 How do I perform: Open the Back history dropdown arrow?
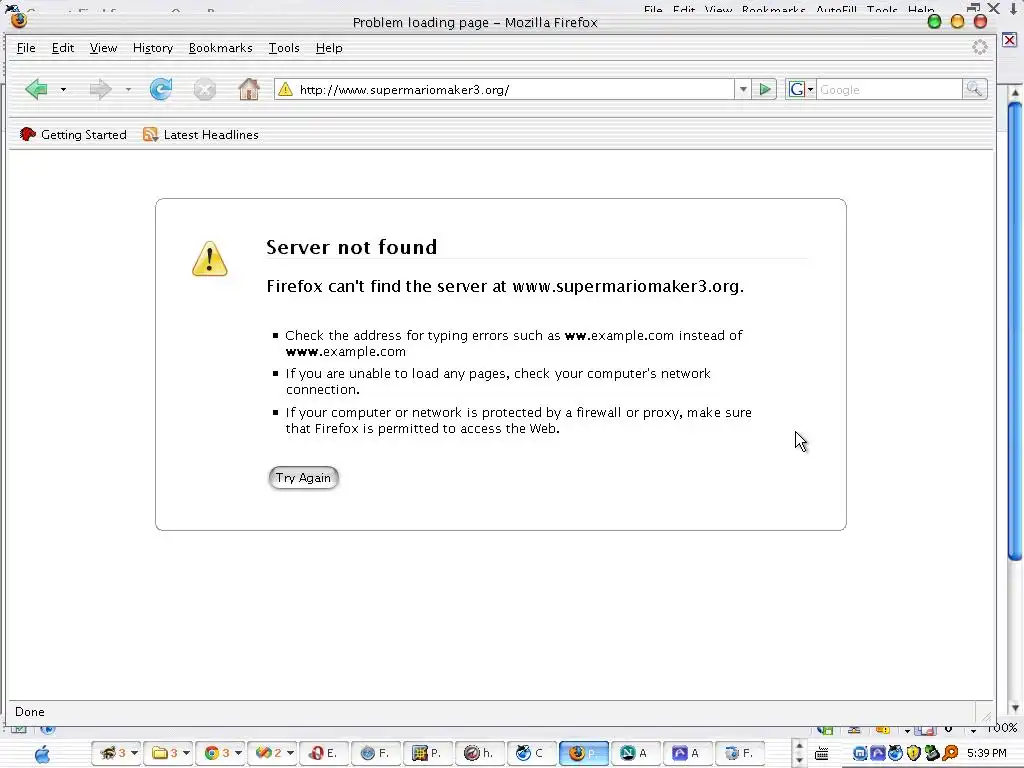pos(63,89)
